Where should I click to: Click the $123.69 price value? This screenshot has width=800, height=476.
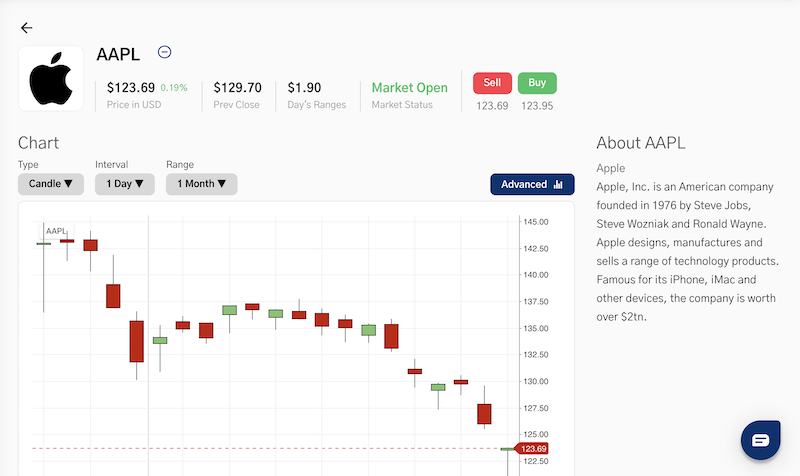(131, 88)
